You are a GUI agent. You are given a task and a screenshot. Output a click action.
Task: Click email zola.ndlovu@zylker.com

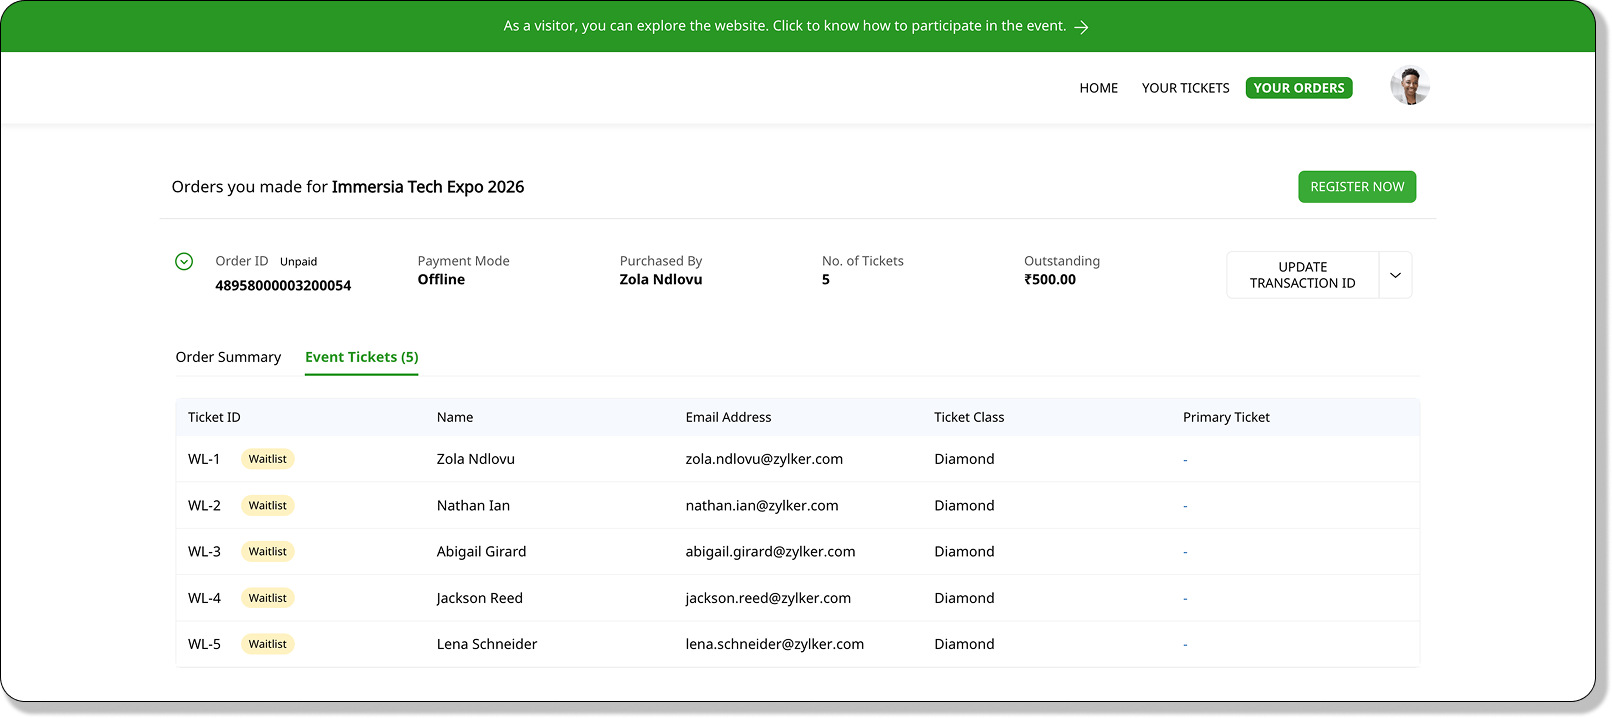764,459
